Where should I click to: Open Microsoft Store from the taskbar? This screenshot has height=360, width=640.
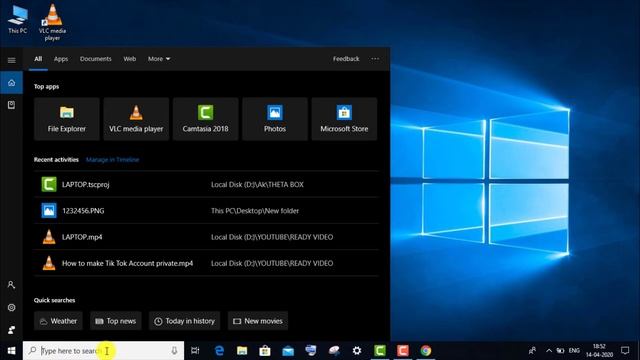(x=265, y=351)
